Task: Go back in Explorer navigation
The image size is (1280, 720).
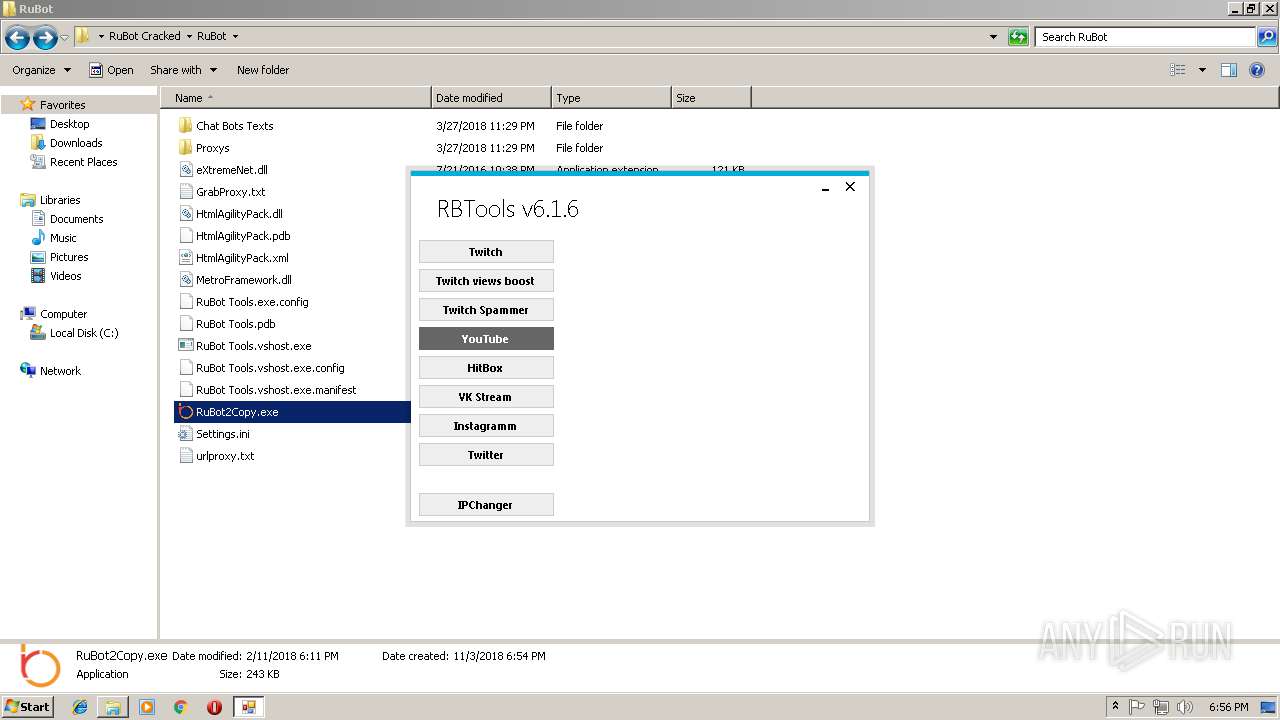Action: [x=17, y=38]
